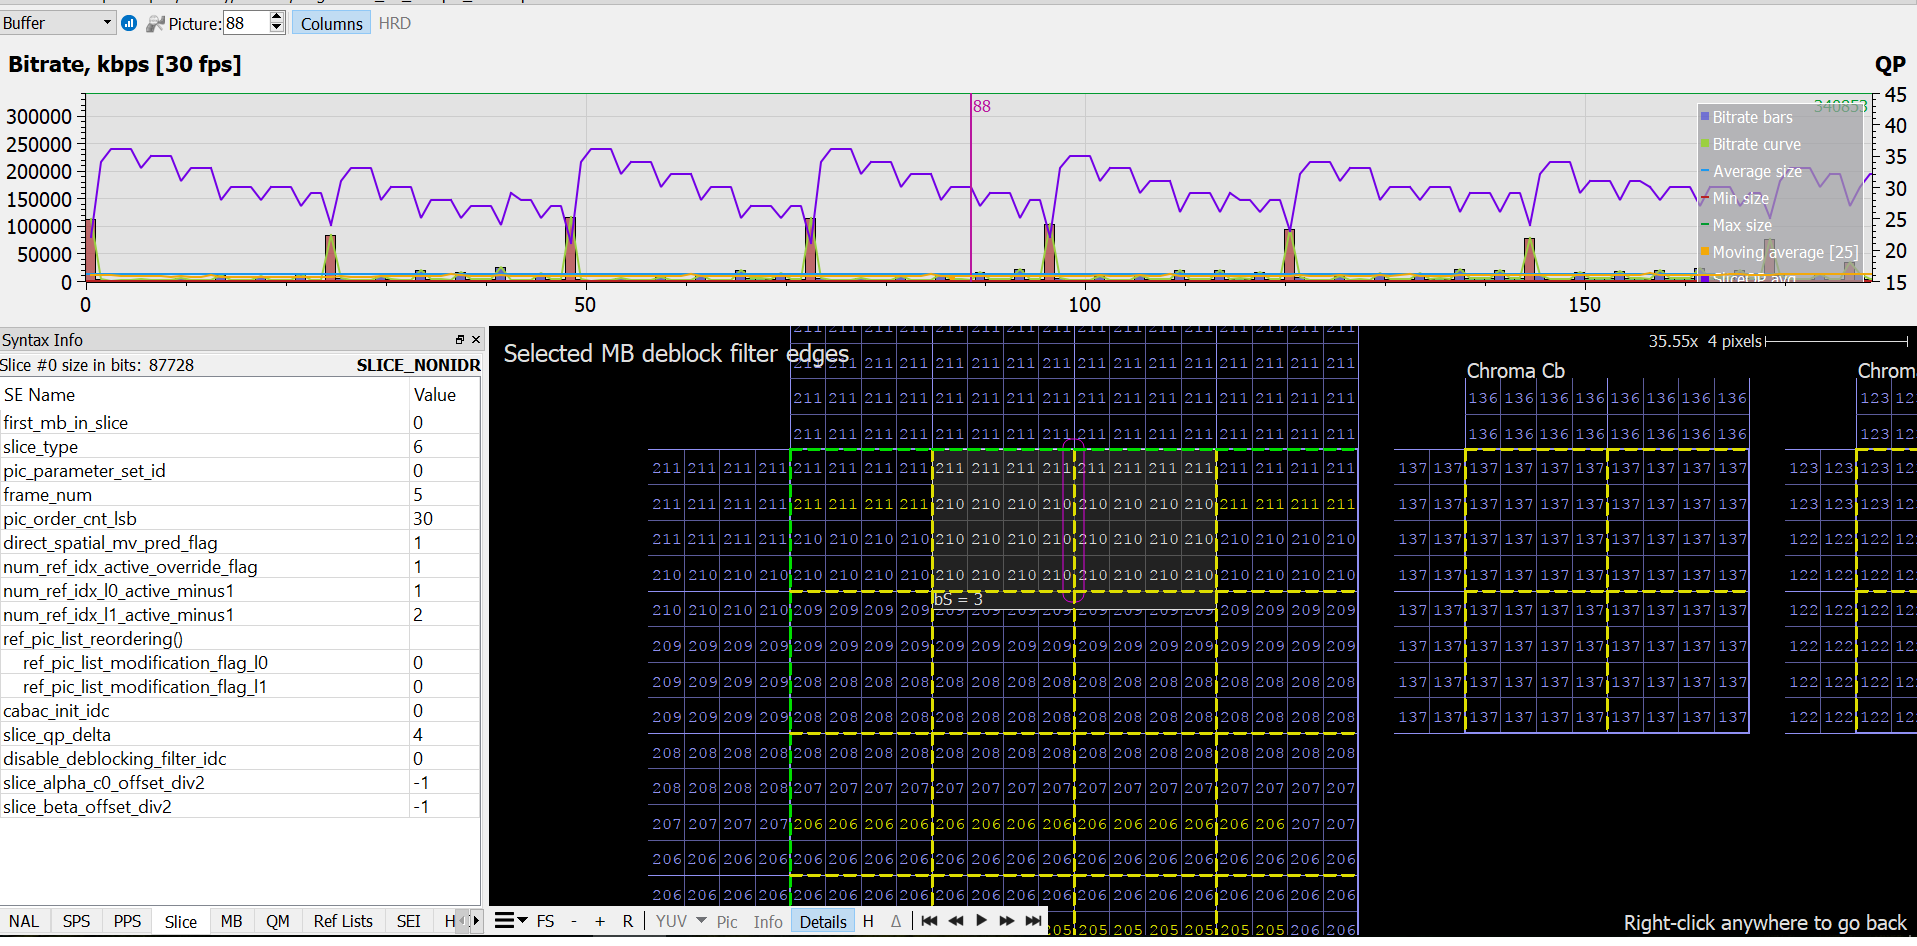This screenshot has height=946, width=1917.
Task: Click the zoom in plus icon
Action: [x=600, y=921]
